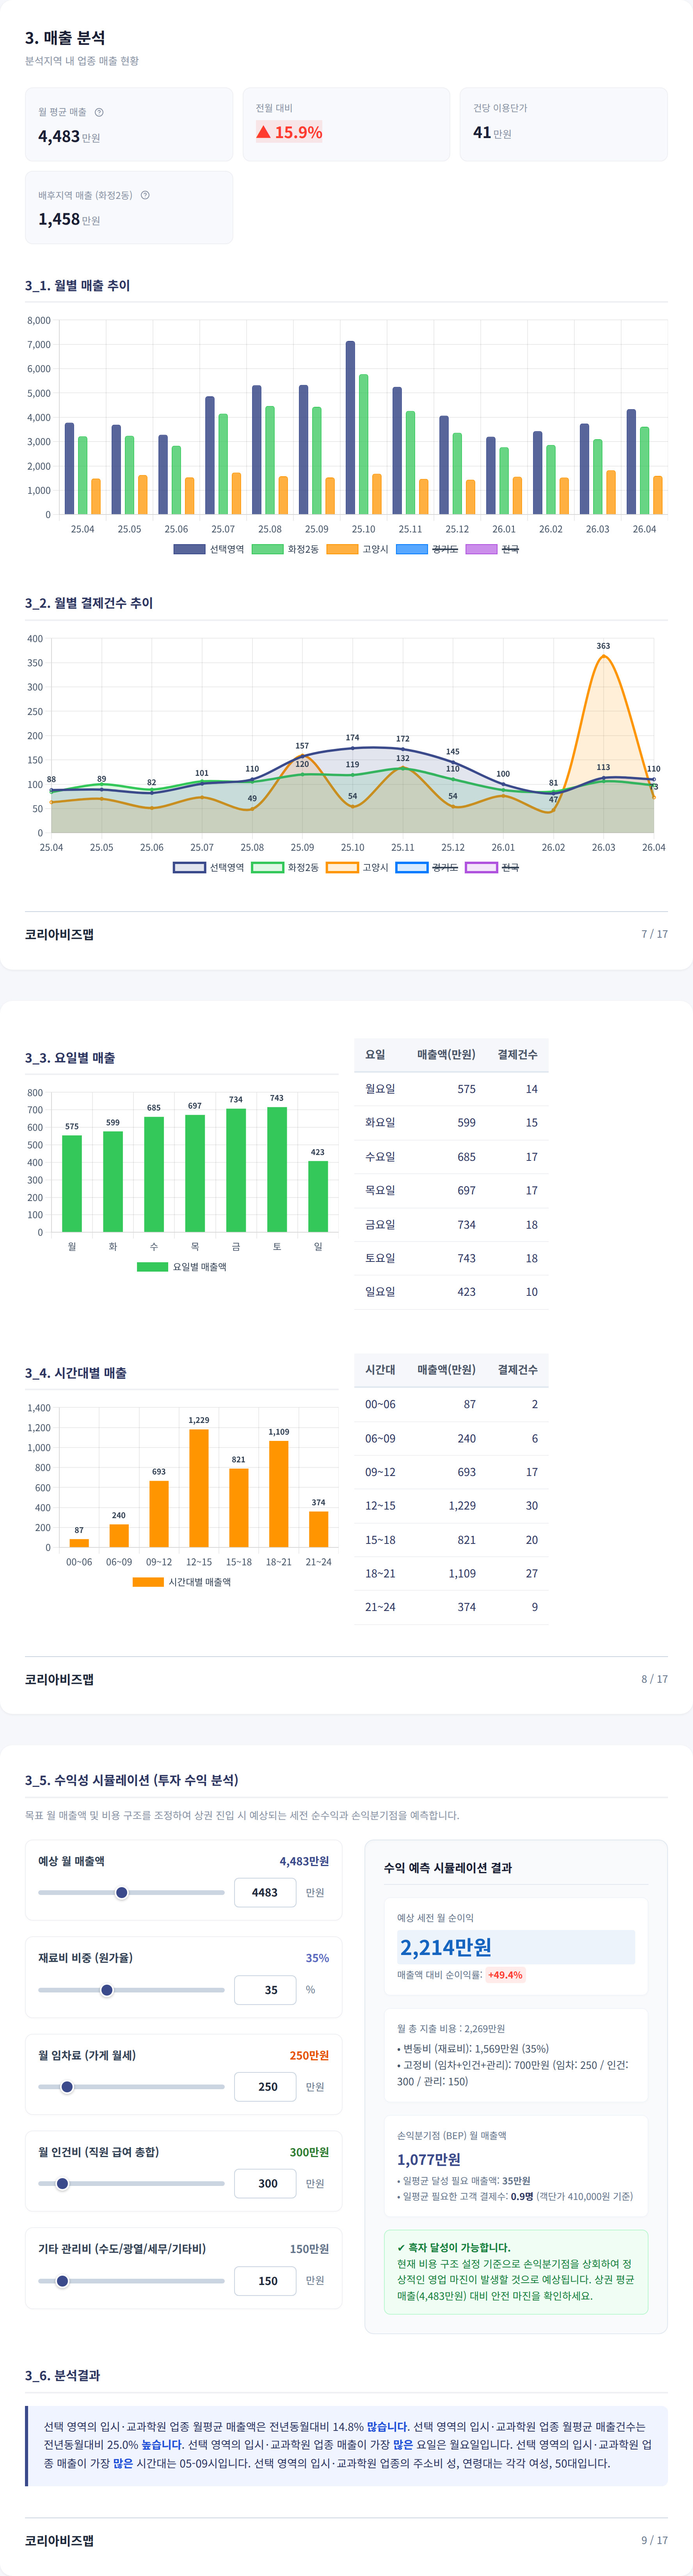The width and height of the screenshot is (693, 2576).
Task: Click the 금요일 row in weekday table
Action: click(451, 1225)
